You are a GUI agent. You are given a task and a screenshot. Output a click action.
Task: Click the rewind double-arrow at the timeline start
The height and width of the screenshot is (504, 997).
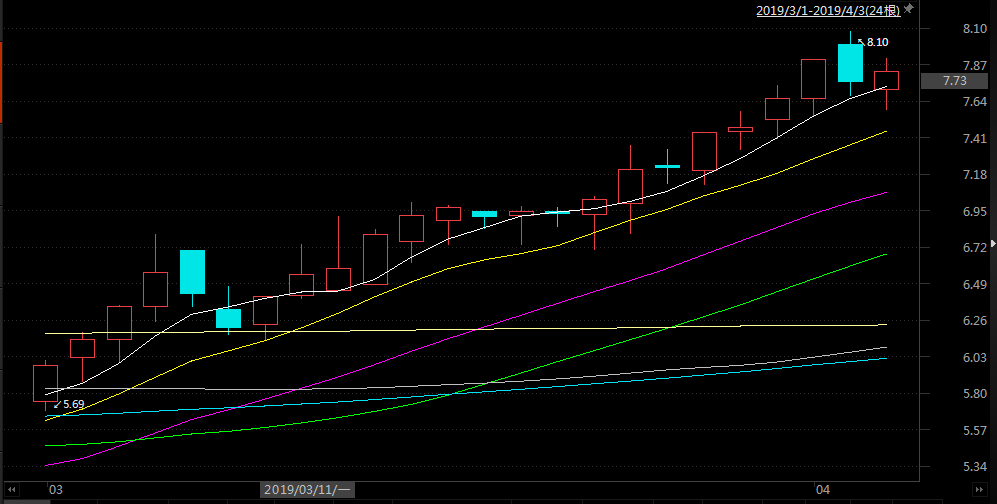coord(11,489)
